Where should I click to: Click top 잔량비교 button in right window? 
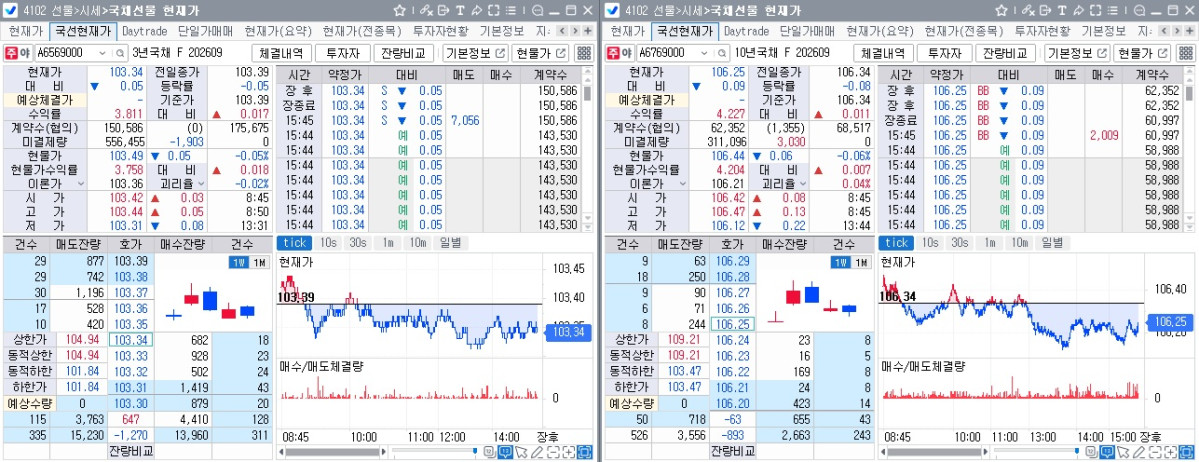1006,54
